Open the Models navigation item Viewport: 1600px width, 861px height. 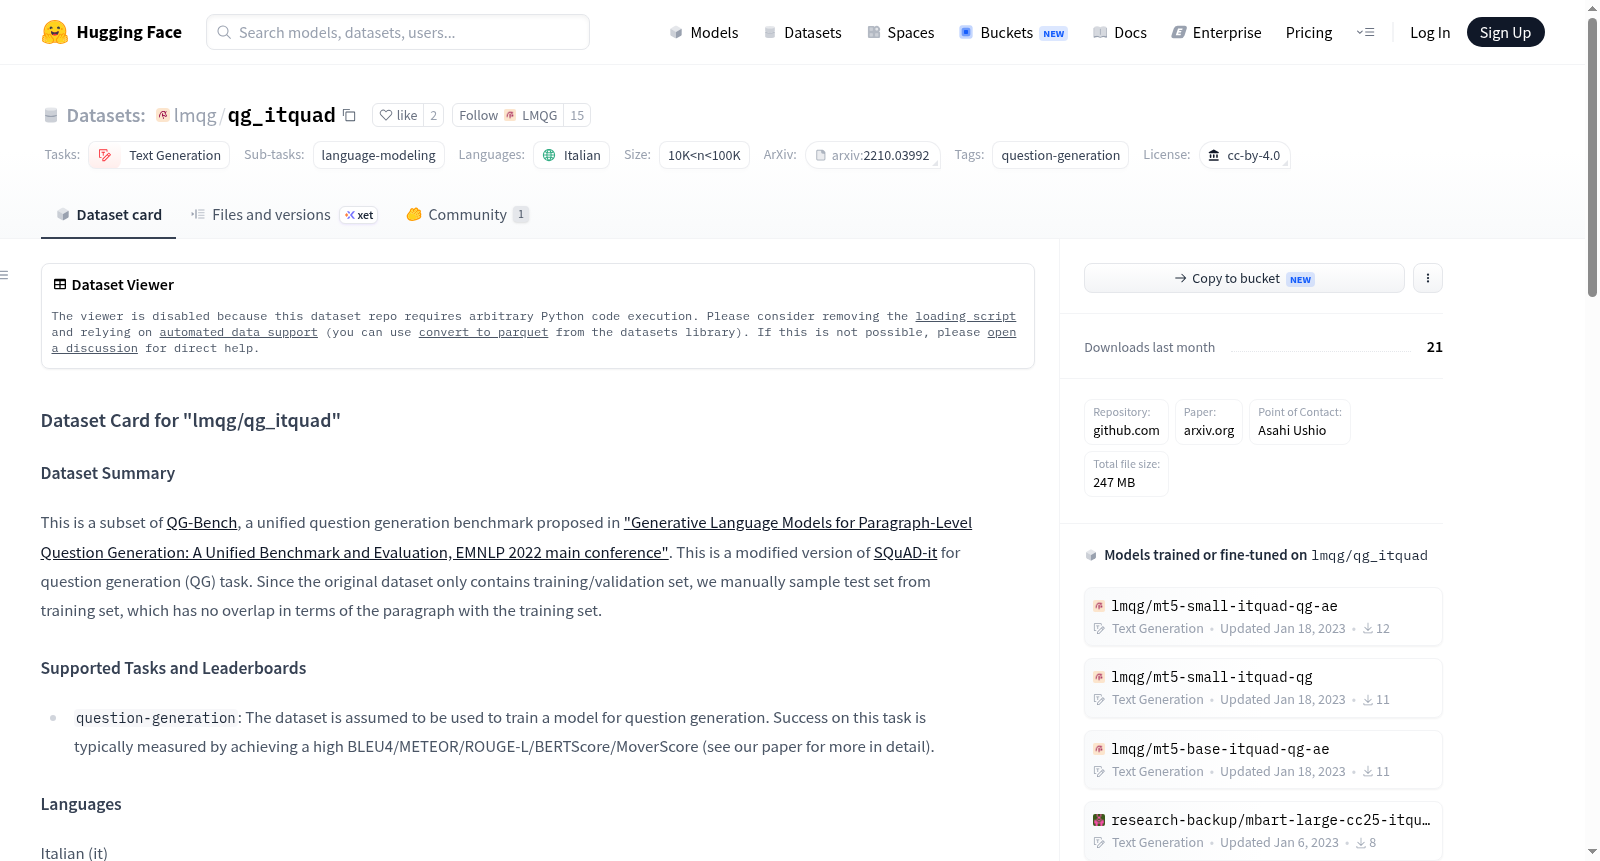[x=704, y=32]
